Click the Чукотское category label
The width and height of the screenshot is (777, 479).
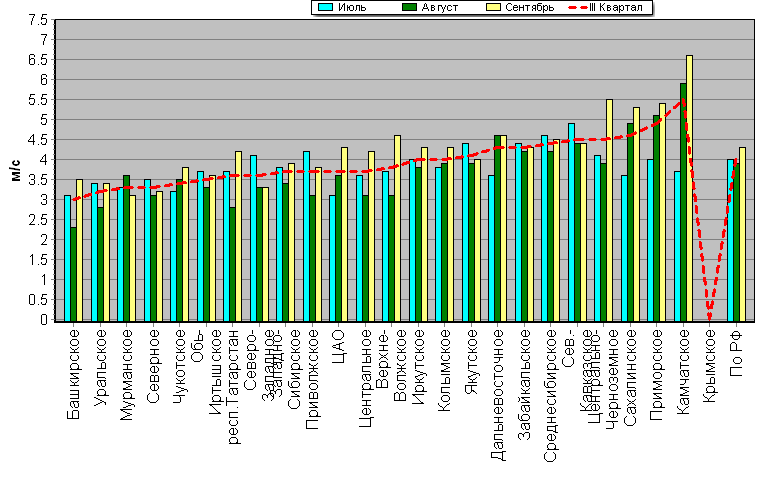point(180,367)
